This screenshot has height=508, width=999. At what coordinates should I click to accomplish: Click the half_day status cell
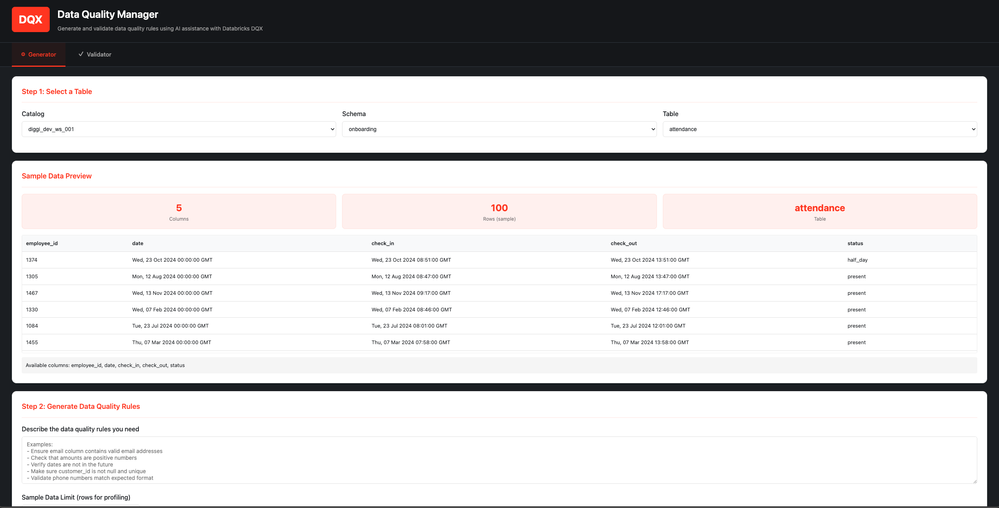[857, 260]
